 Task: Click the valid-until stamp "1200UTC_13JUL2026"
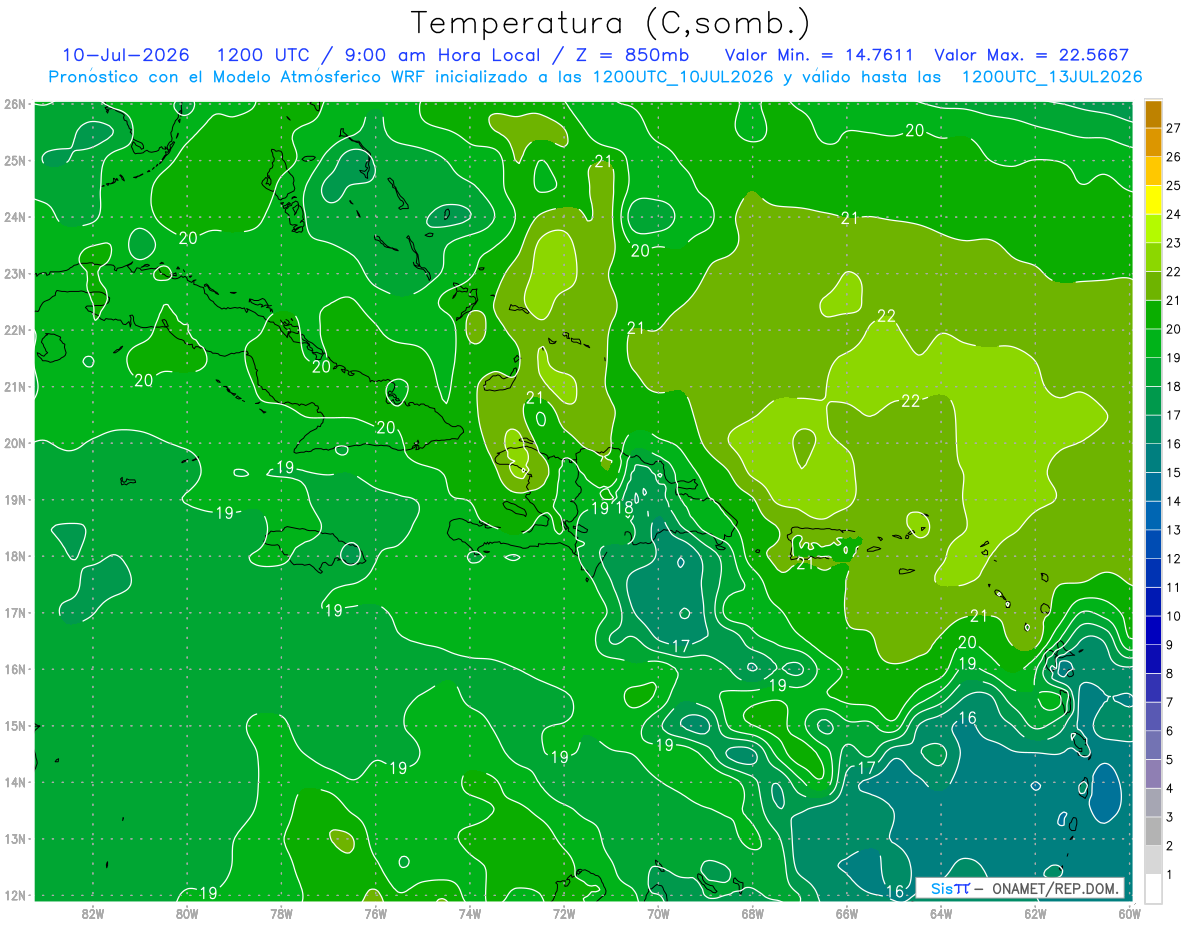(1052, 77)
